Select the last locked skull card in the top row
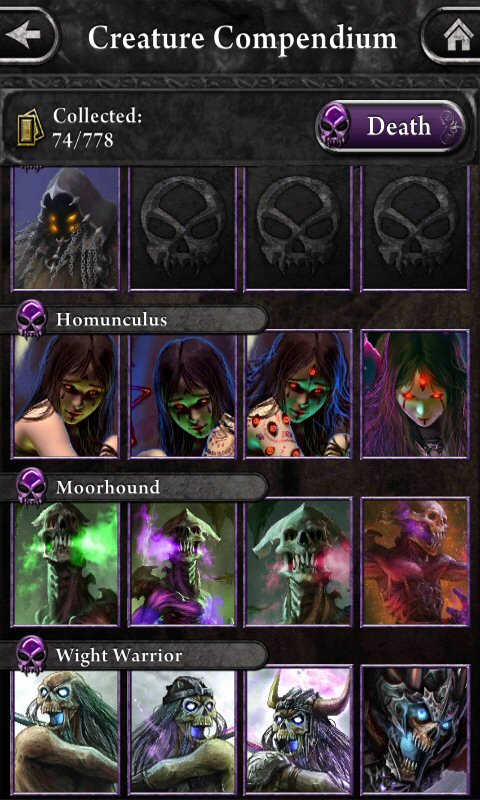480x800 pixels. (415, 228)
